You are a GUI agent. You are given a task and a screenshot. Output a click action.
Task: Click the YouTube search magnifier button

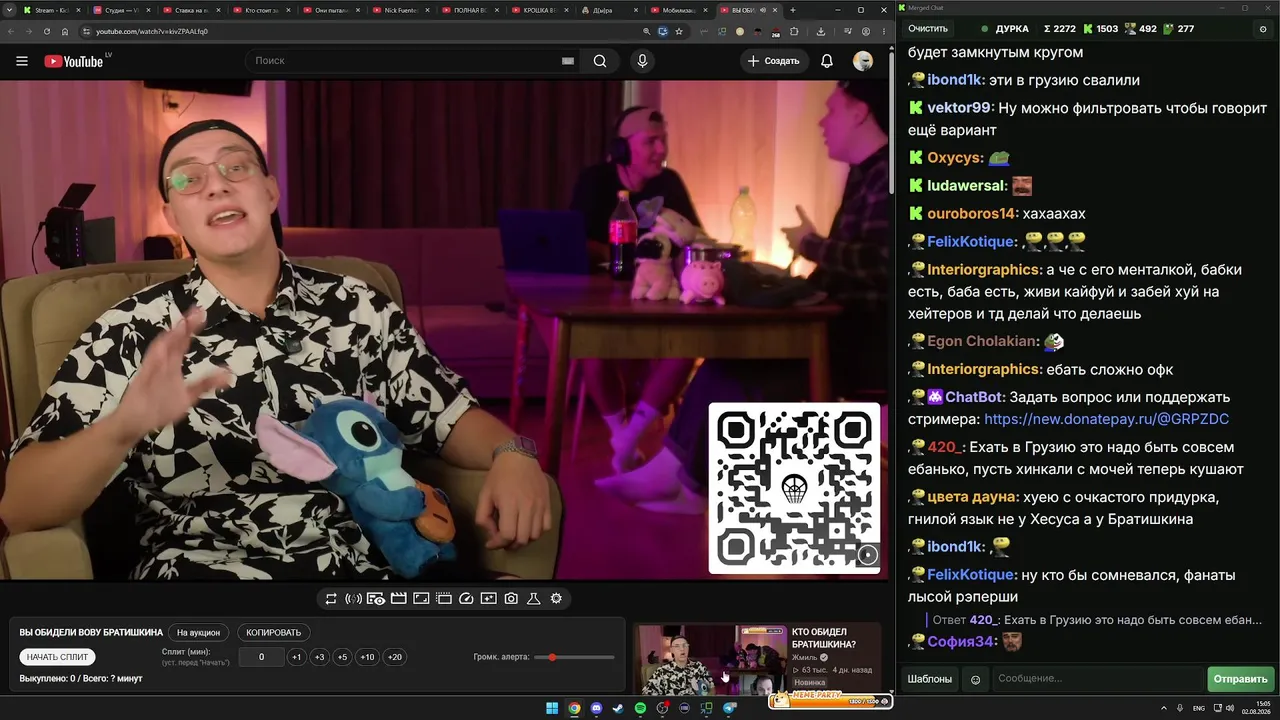(x=600, y=61)
